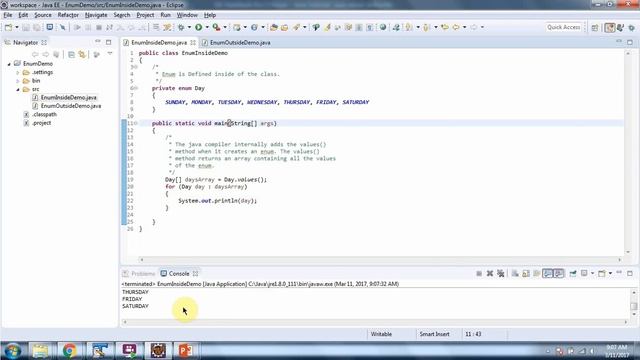The image size is (640, 360).
Task: Open the File menu
Action: click(8, 15)
